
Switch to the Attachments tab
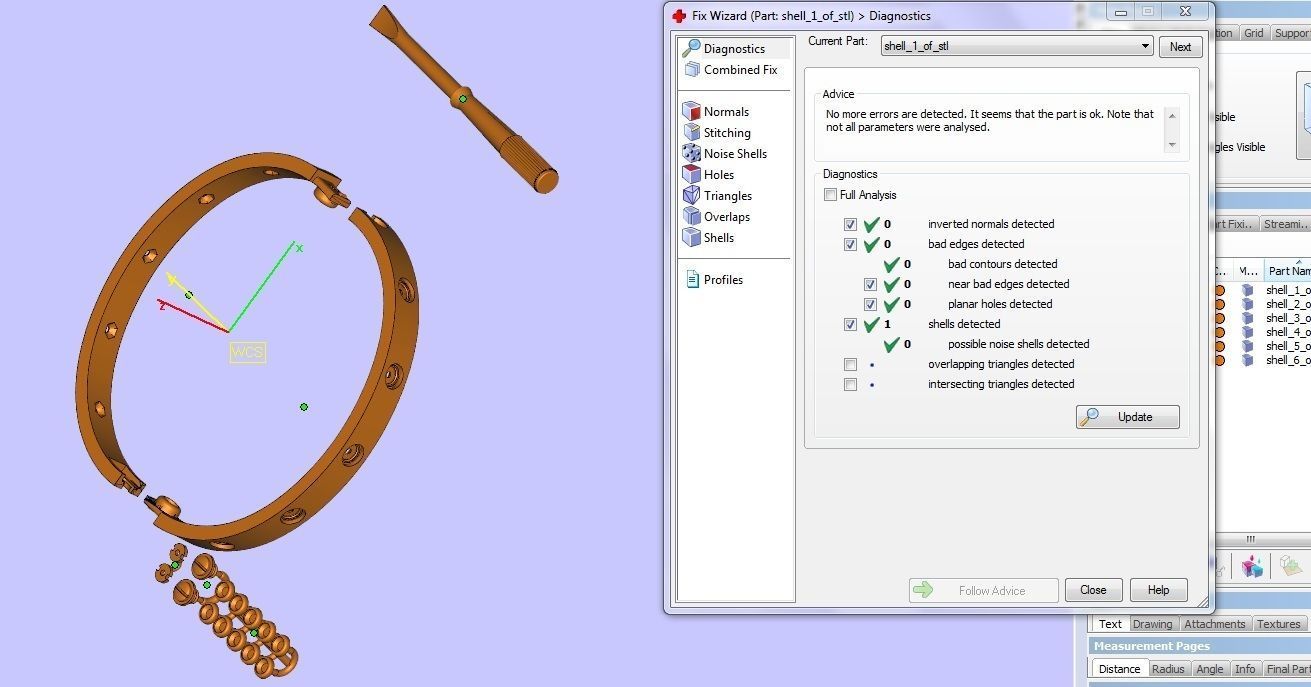[1215, 624]
